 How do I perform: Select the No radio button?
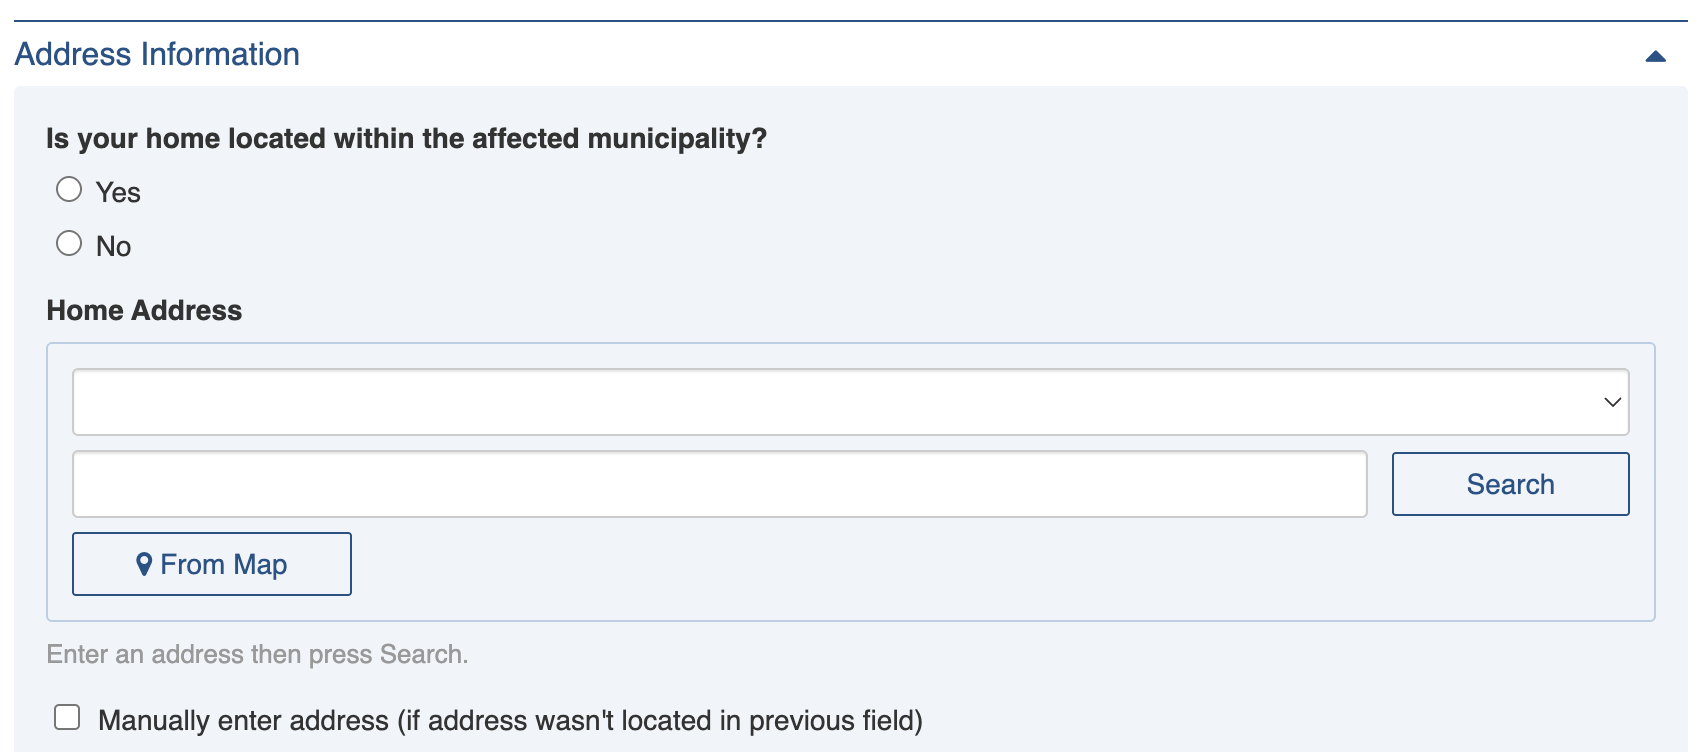(69, 244)
